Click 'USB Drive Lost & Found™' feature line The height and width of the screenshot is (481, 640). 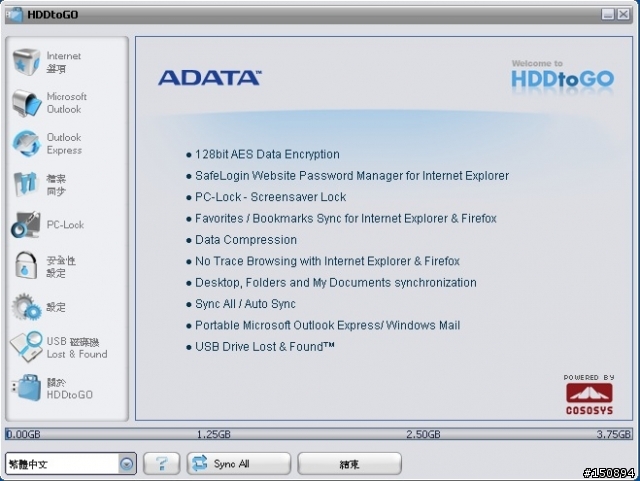pos(264,347)
